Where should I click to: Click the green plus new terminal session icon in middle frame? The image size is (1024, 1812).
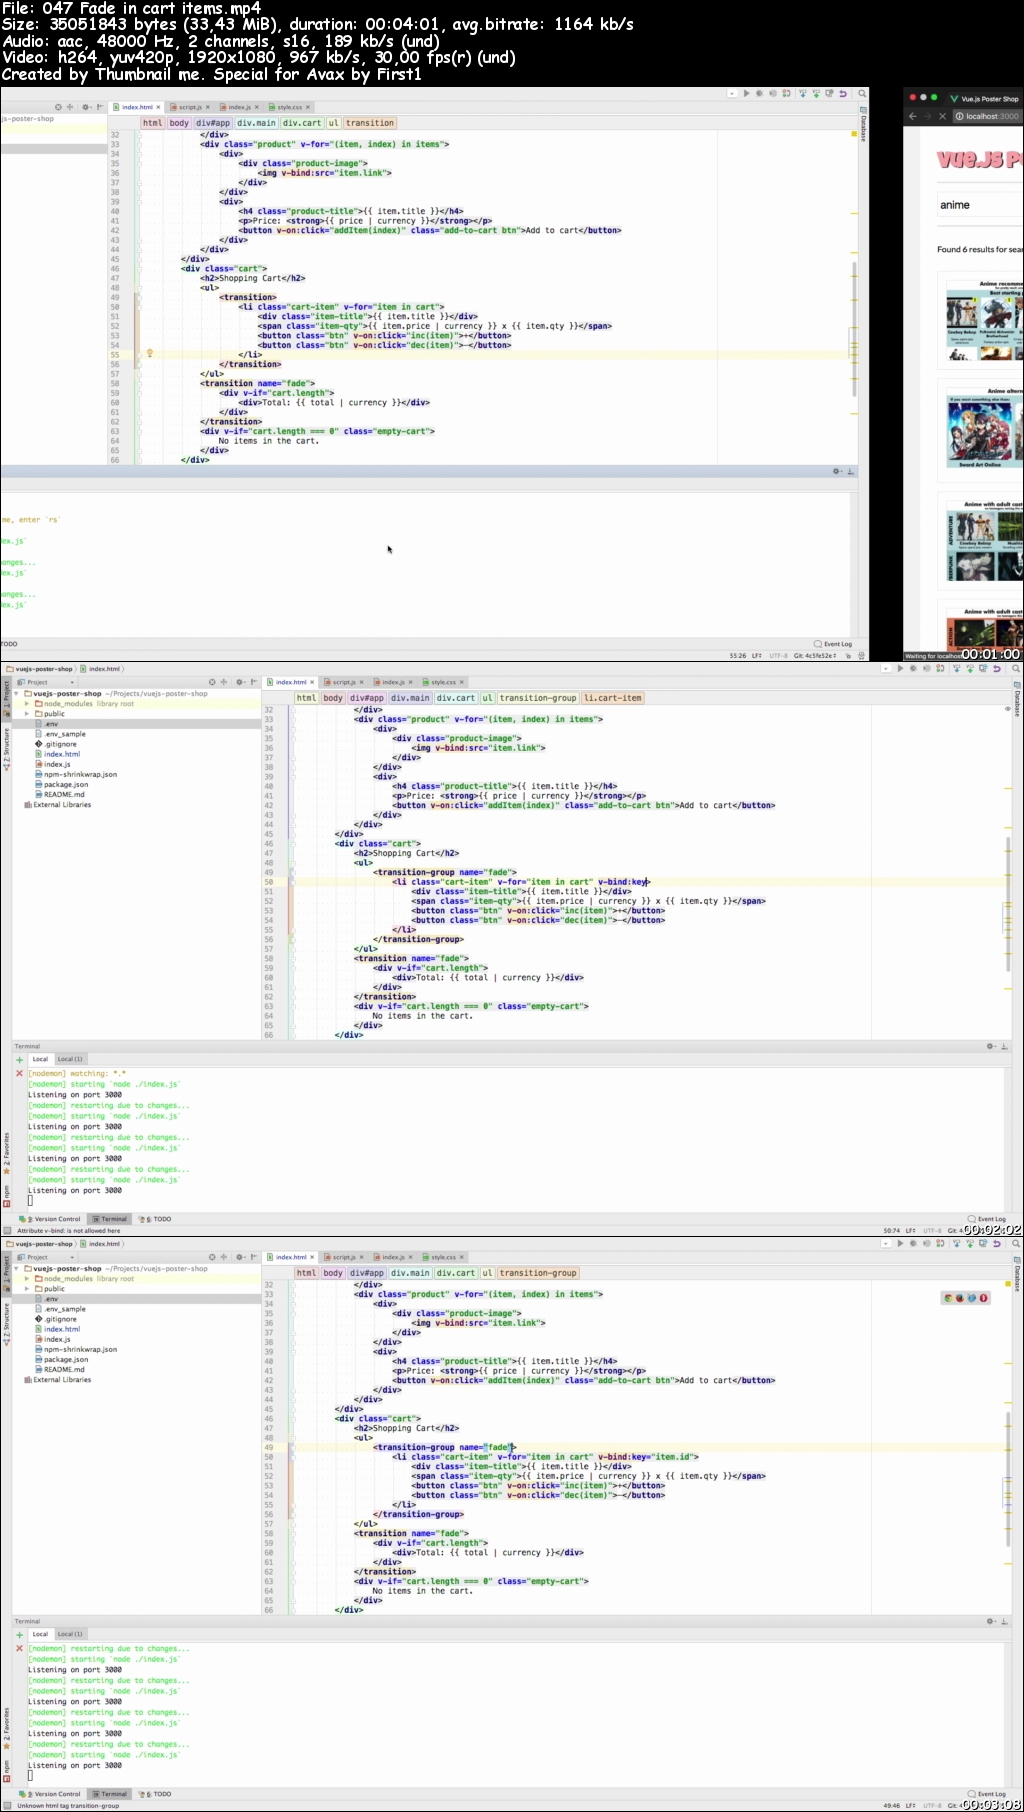(x=19, y=1059)
